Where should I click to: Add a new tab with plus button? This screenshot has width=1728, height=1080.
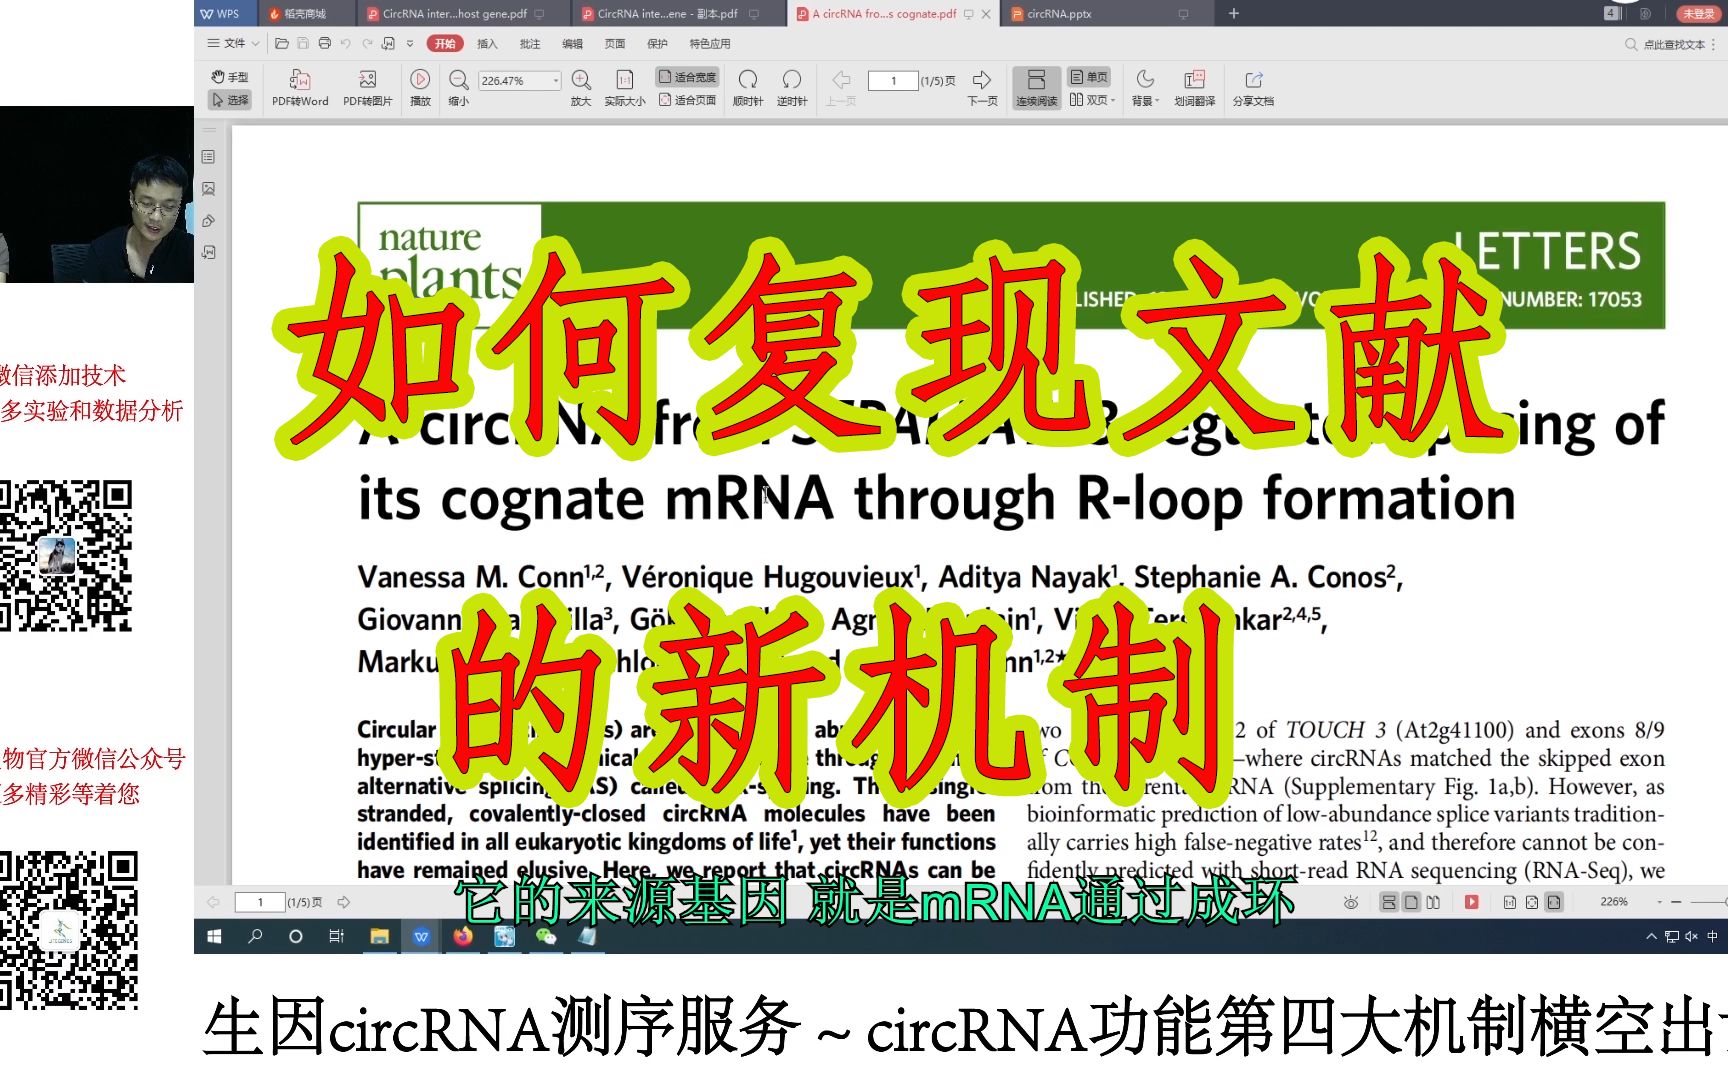(x=1233, y=13)
